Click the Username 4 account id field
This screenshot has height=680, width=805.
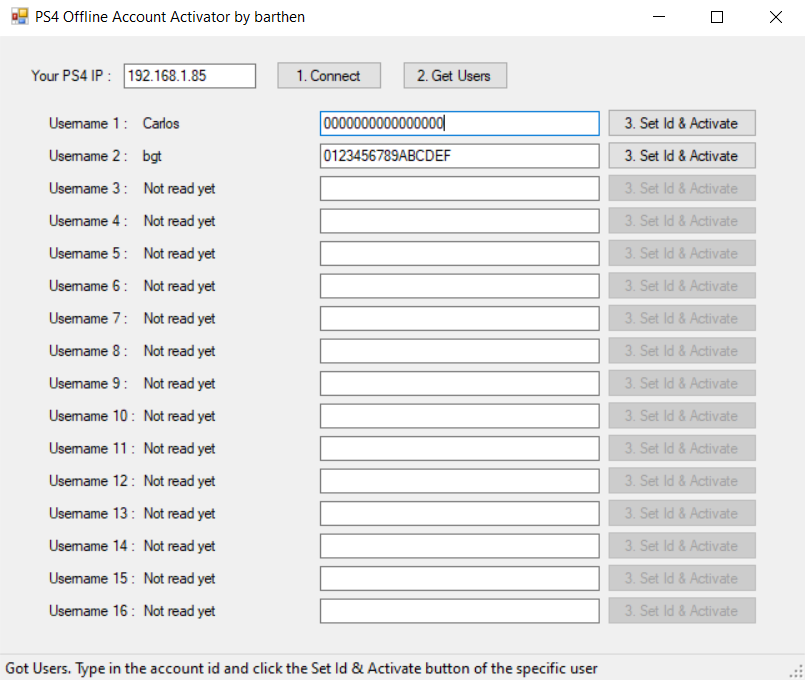tap(459, 221)
